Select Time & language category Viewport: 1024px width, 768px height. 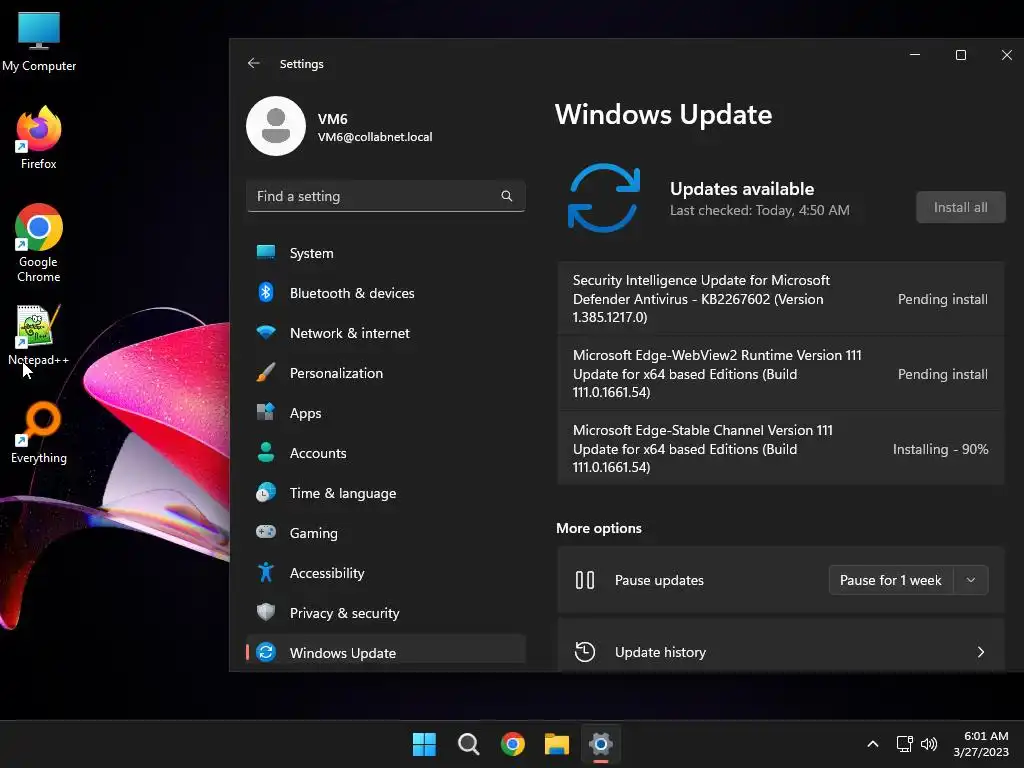386,492
